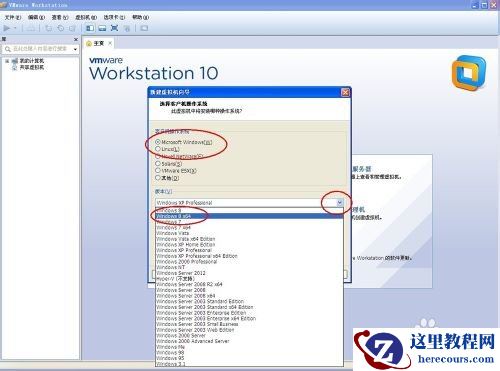Close the 主页 home tab
500x371 pixels.
(x=110, y=43)
